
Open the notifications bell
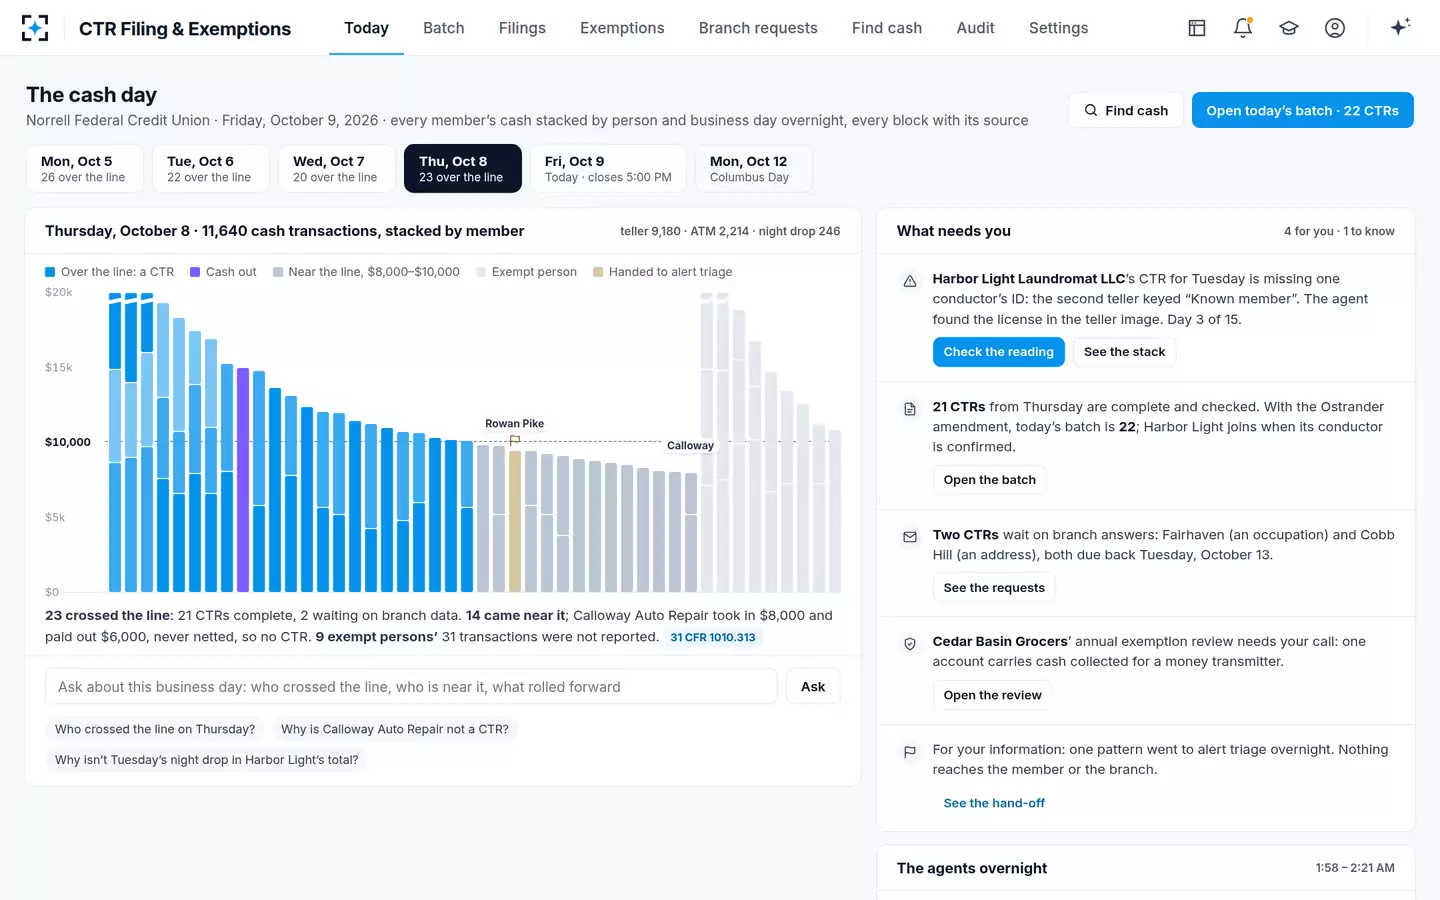[1243, 28]
